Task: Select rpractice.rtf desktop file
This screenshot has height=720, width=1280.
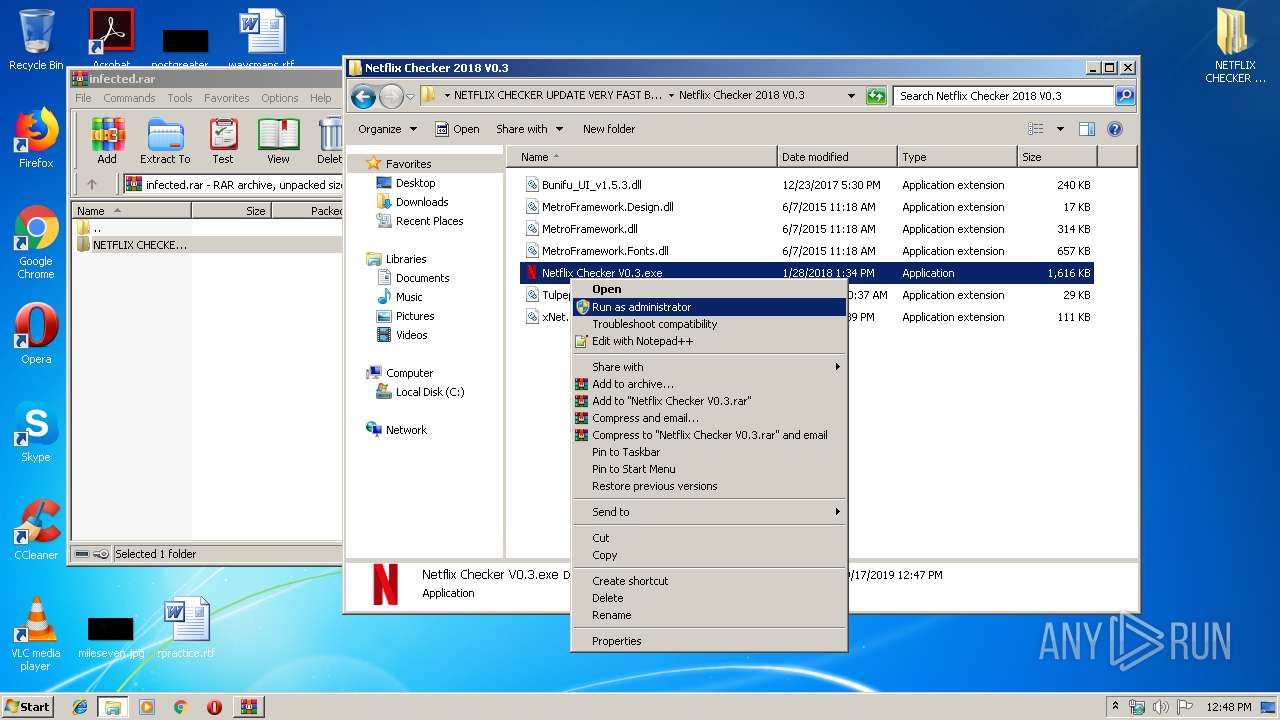Action: point(188,628)
